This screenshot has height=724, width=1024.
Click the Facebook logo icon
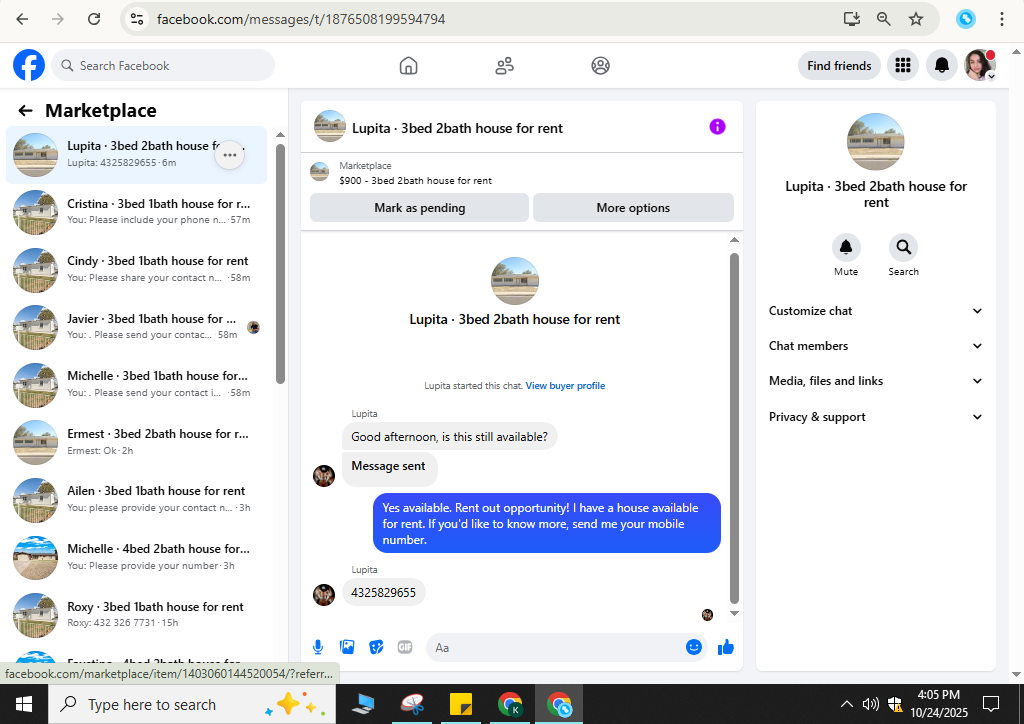[x=29, y=65]
